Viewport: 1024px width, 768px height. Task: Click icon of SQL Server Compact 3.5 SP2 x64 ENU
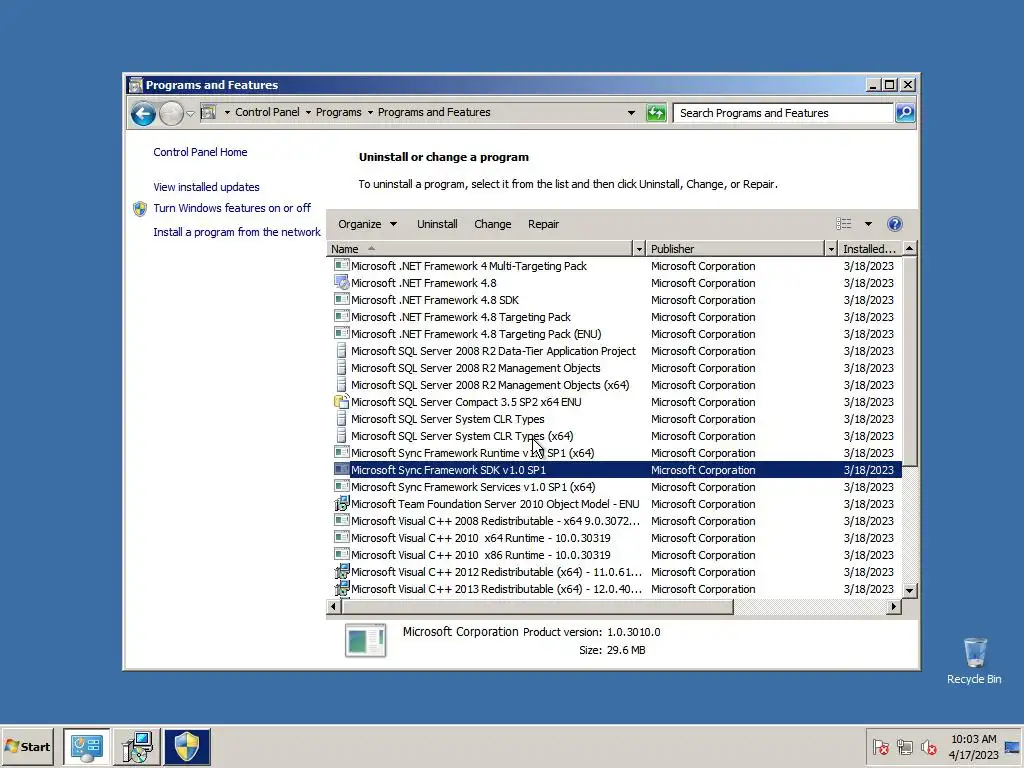click(x=341, y=402)
